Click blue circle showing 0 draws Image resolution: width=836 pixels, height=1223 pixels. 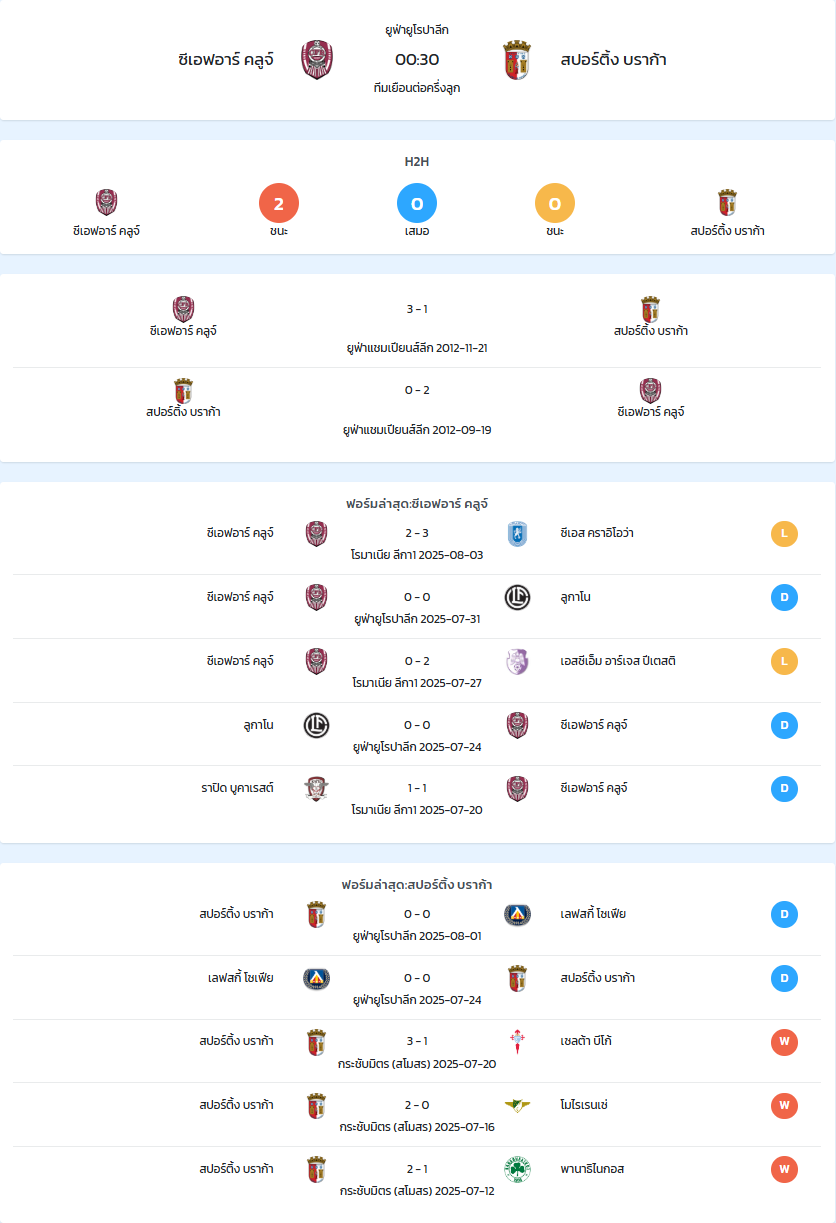pyautogui.click(x=417, y=204)
